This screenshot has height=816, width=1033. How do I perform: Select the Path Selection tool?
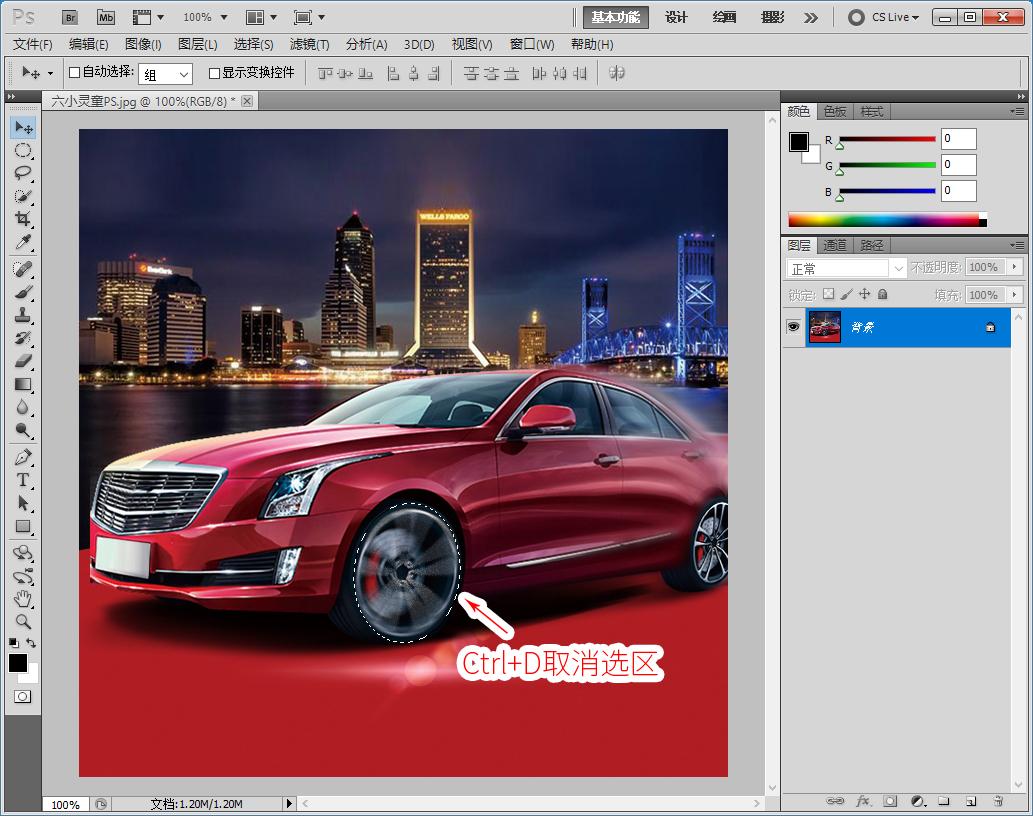point(23,503)
